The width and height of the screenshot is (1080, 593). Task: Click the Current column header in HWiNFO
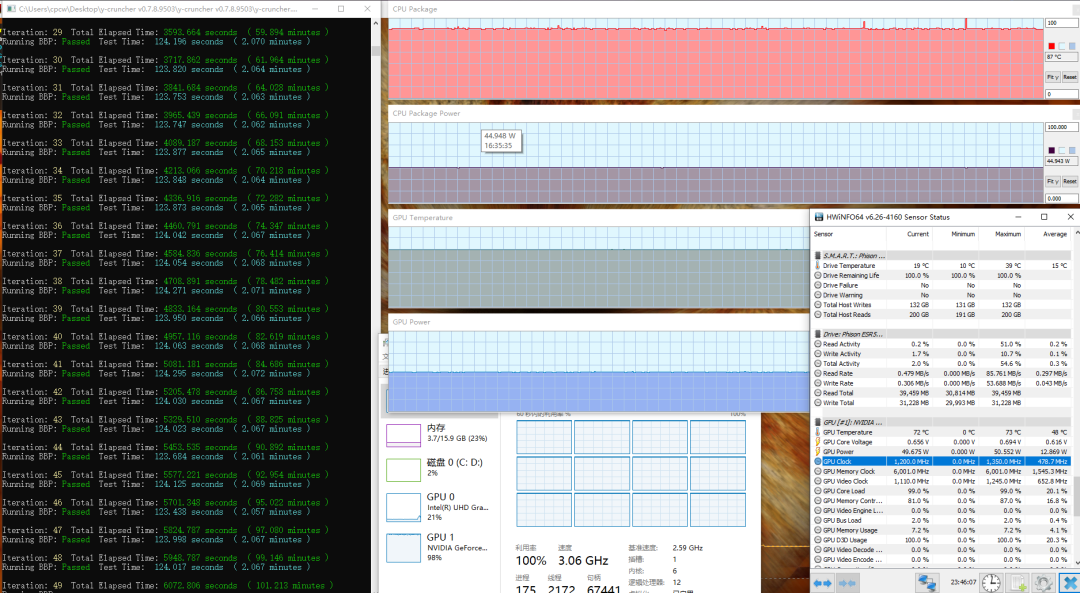click(908, 234)
